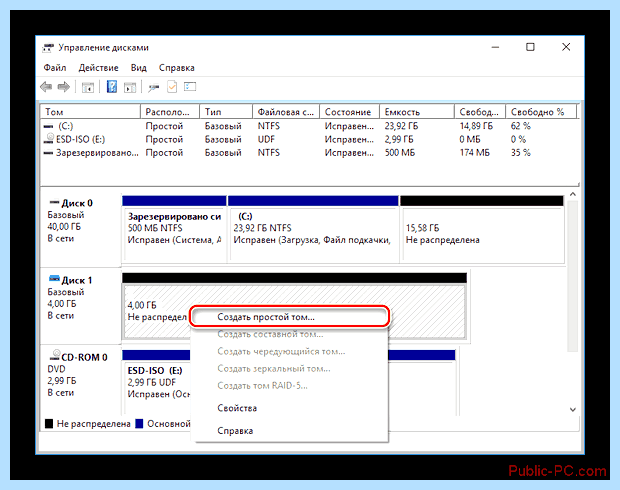Sort by the Файловая с... column header
The height and width of the screenshot is (490, 620).
click(286, 112)
